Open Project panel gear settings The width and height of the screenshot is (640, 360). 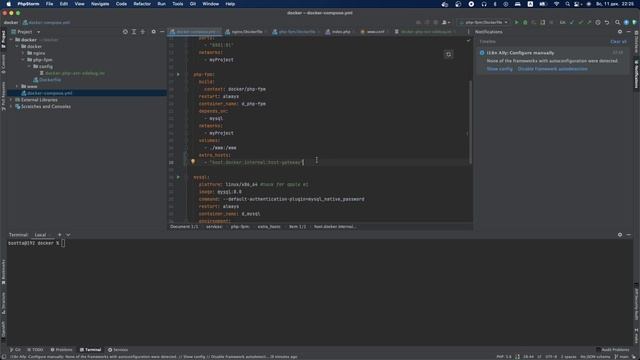pos(153,32)
